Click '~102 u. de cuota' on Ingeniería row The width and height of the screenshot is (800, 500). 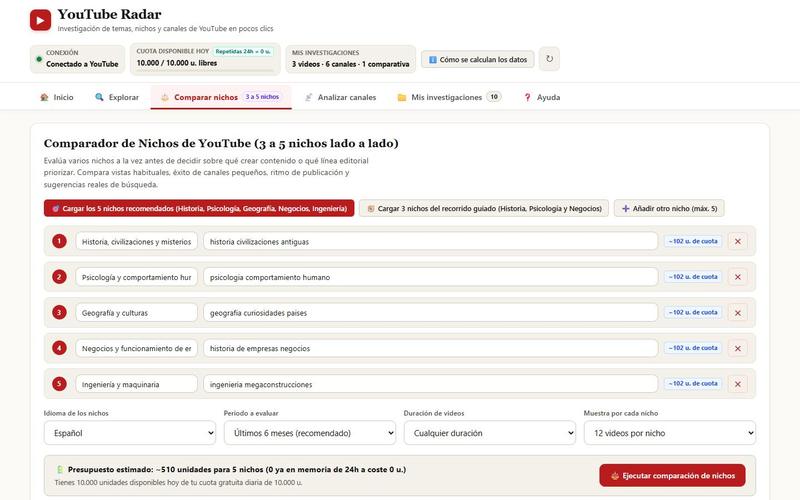tap(693, 383)
